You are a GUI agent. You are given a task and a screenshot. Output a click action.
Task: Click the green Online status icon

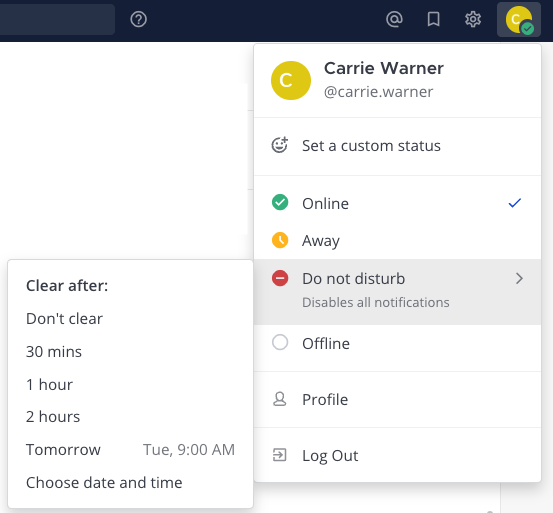280,202
